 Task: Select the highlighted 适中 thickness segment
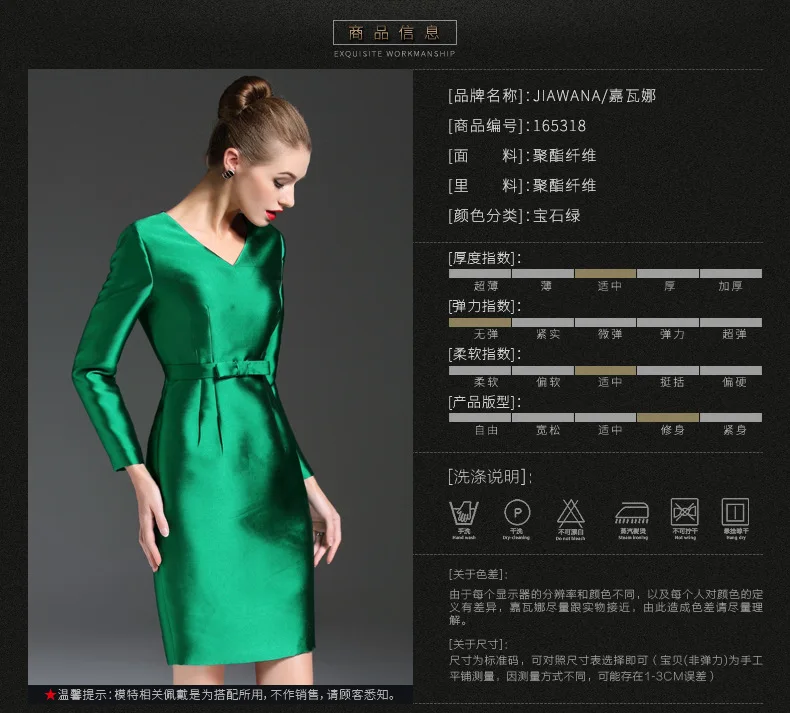605,274
